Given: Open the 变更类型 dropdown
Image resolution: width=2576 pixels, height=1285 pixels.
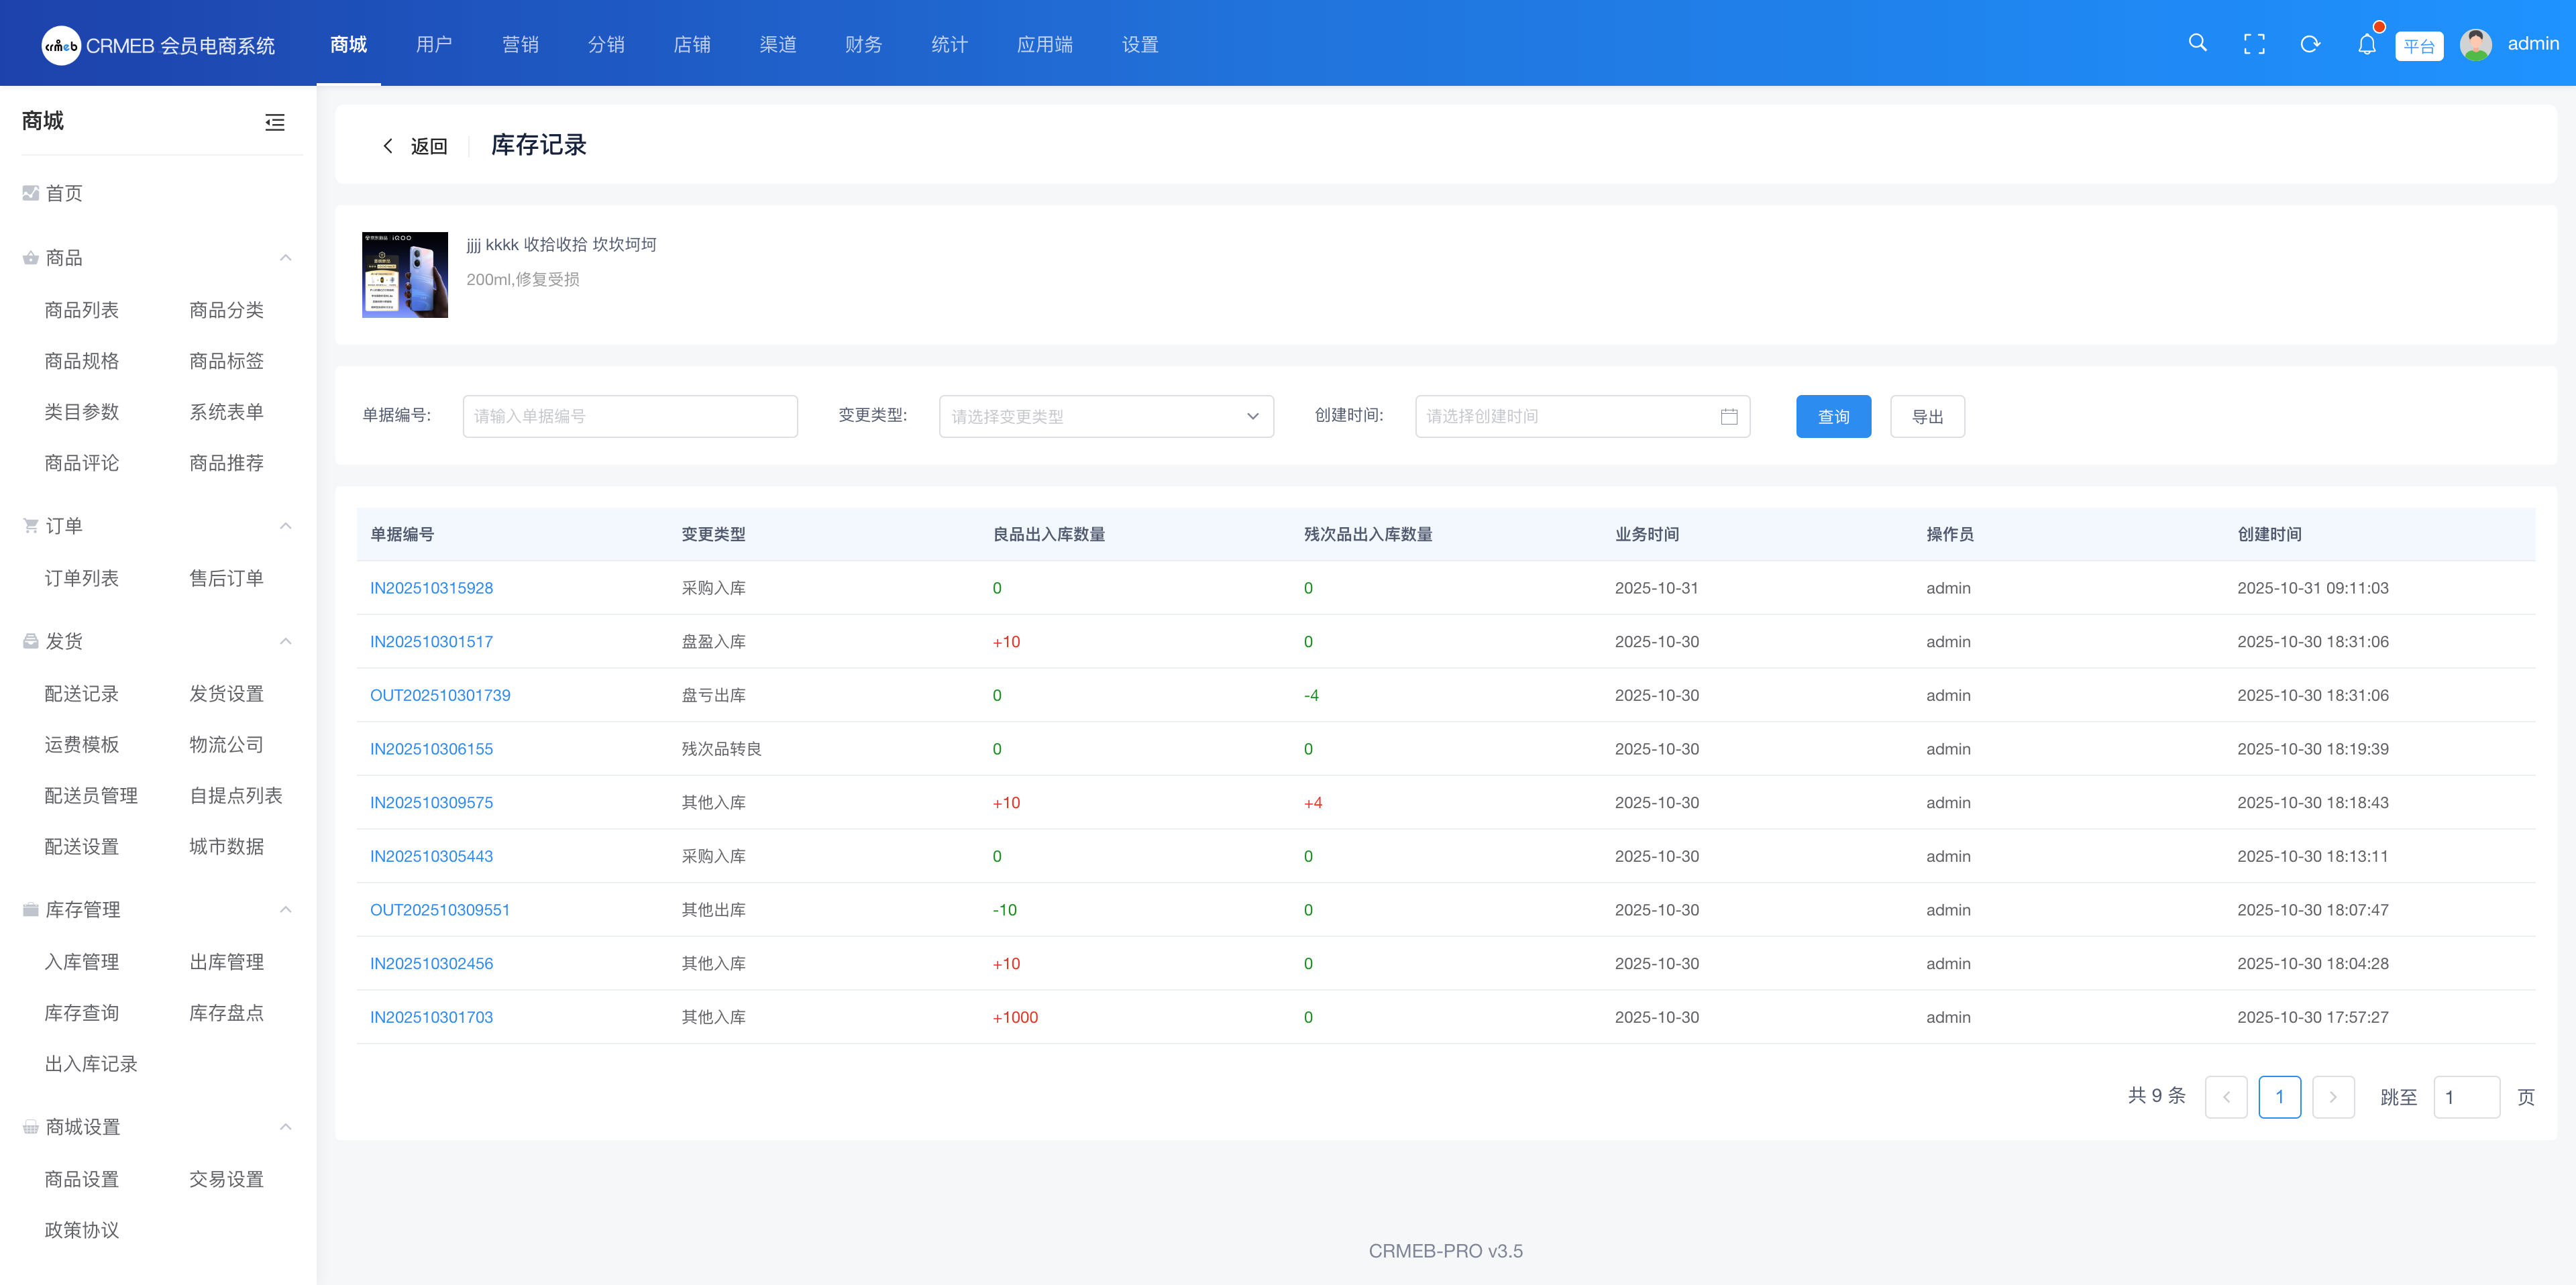Looking at the screenshot, I should [1105, 416].
